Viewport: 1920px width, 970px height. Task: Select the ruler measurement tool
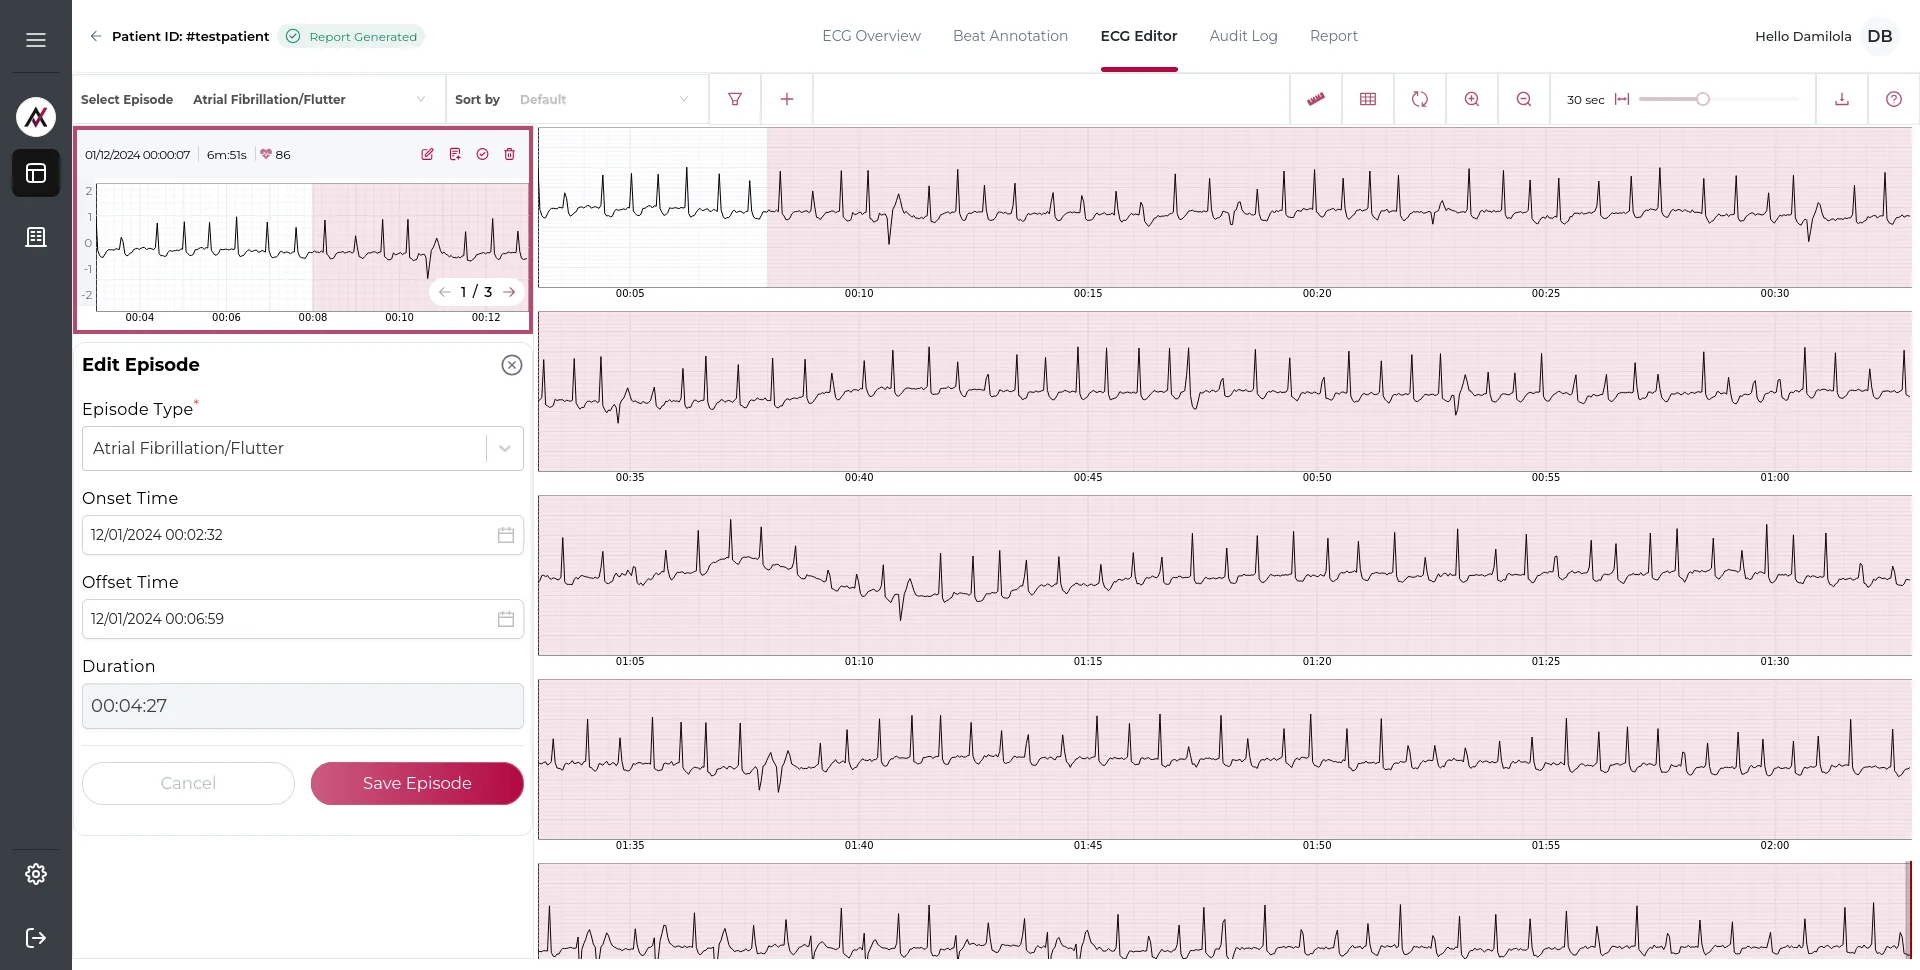click(1316, 99)
